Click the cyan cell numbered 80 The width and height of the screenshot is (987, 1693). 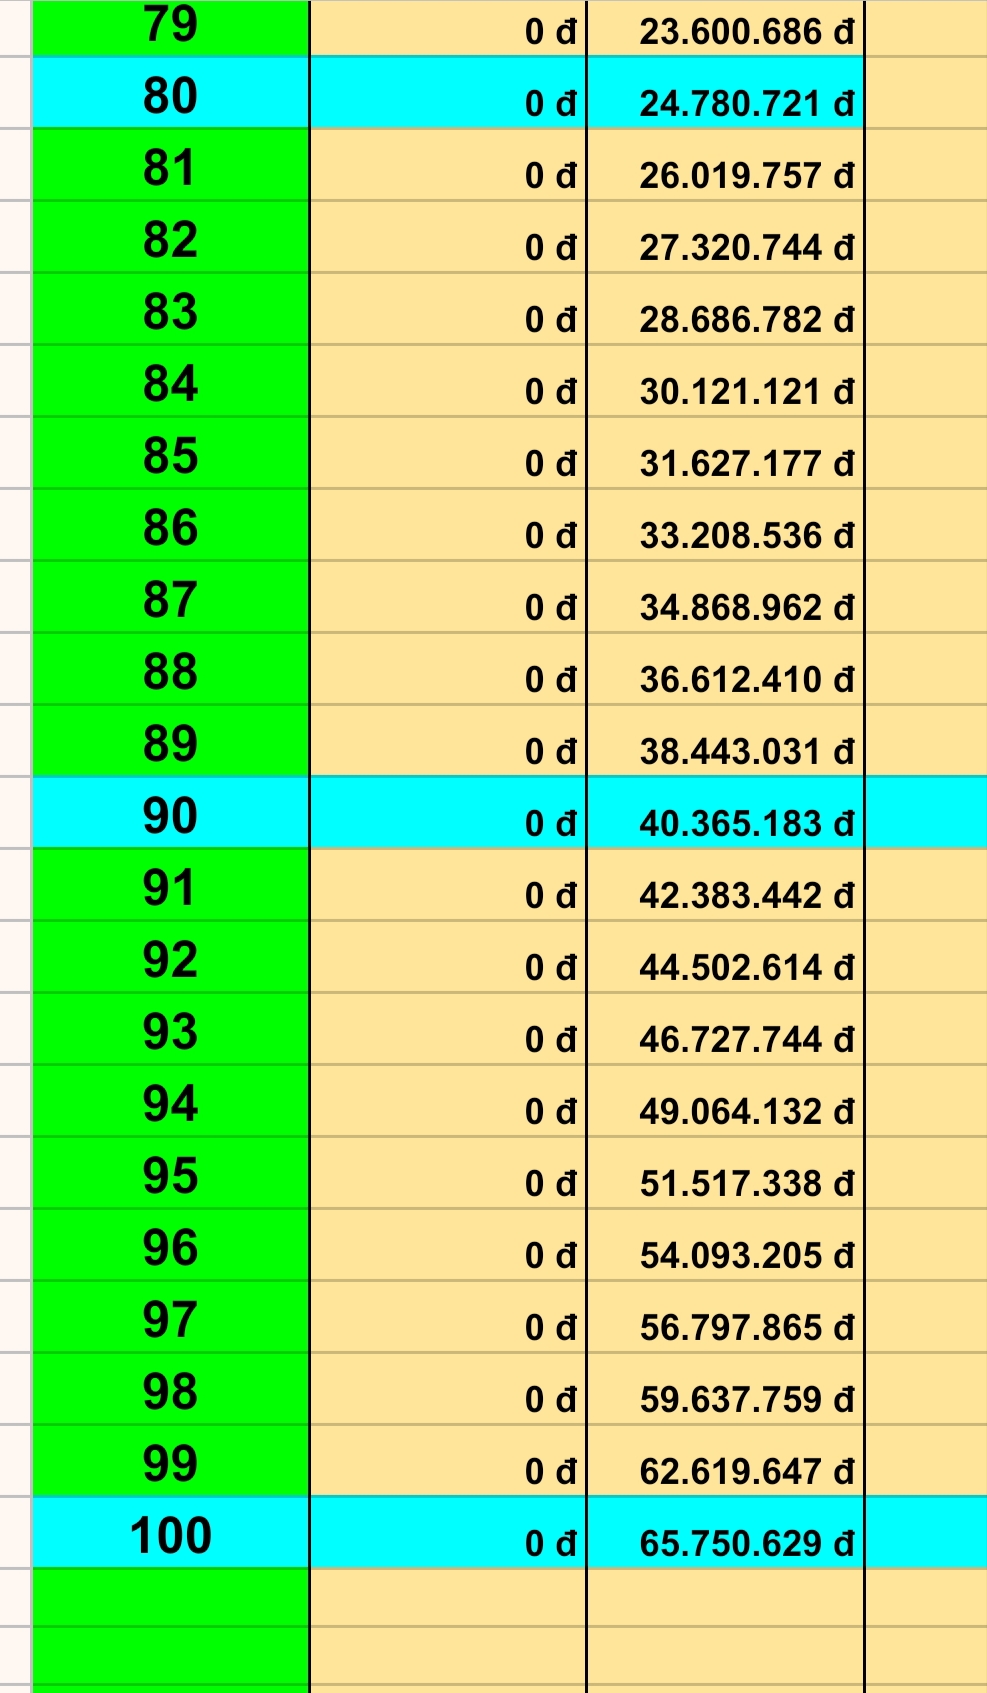click(170, 96)
